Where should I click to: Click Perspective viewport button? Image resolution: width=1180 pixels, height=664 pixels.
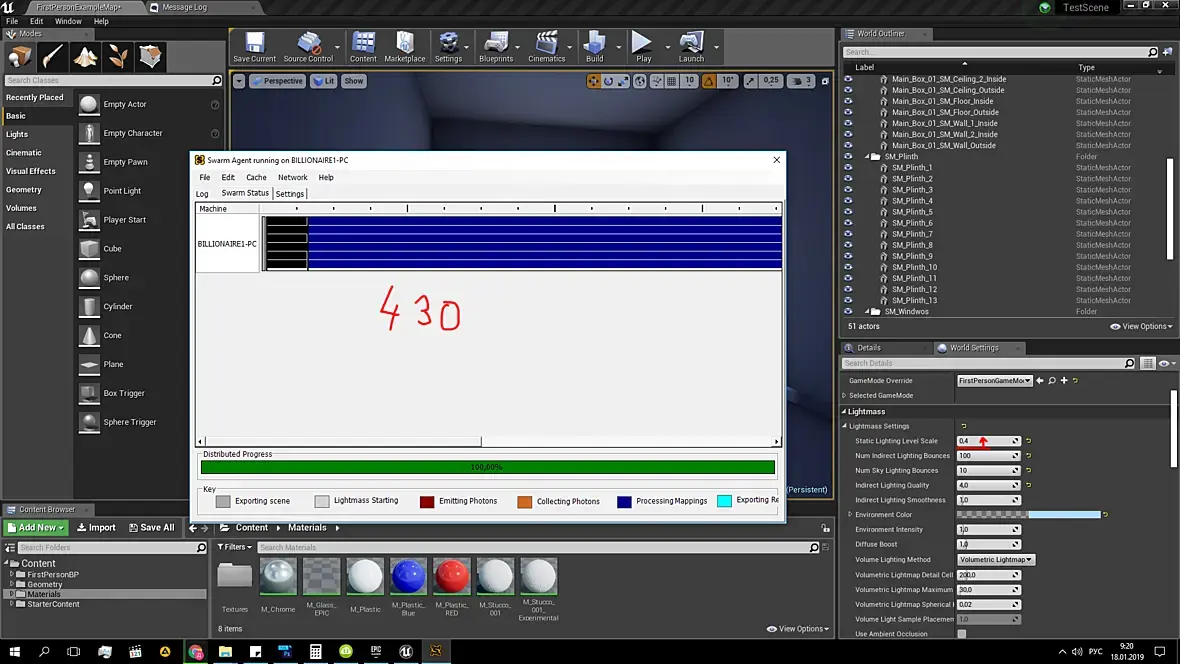[277, 81]
